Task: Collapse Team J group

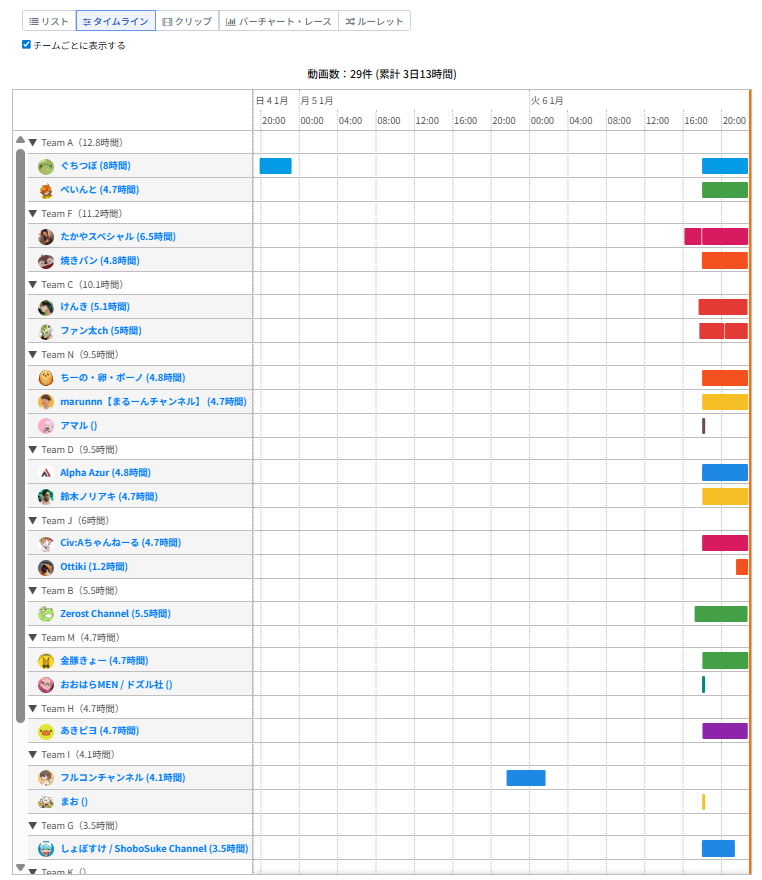Action: tap(33, 521)
